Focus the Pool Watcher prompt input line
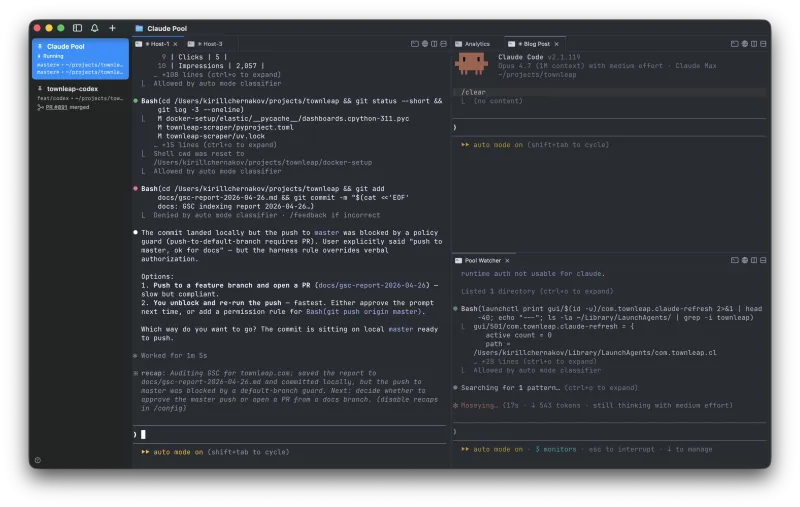The width and height of the screenshot is (800, 507). pos(610,432)
